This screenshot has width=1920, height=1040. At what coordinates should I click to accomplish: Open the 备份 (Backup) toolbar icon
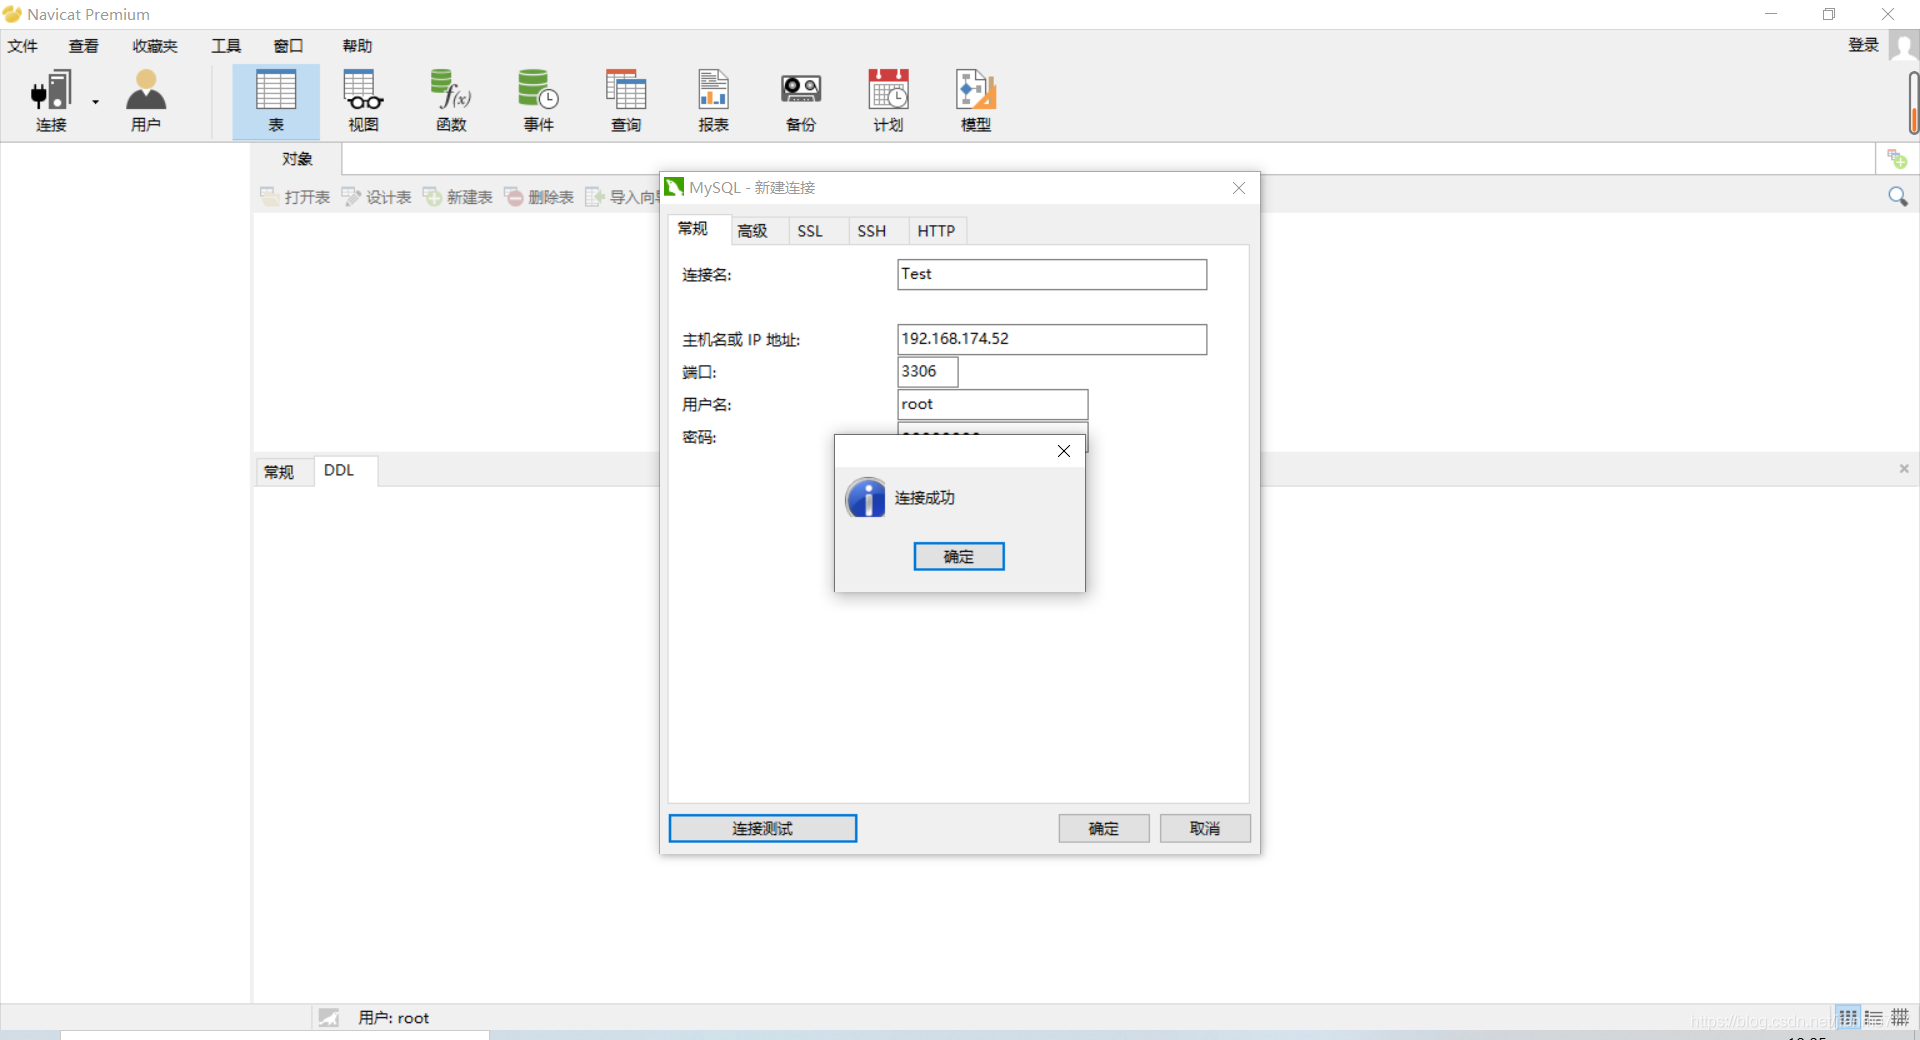point(801,101)
